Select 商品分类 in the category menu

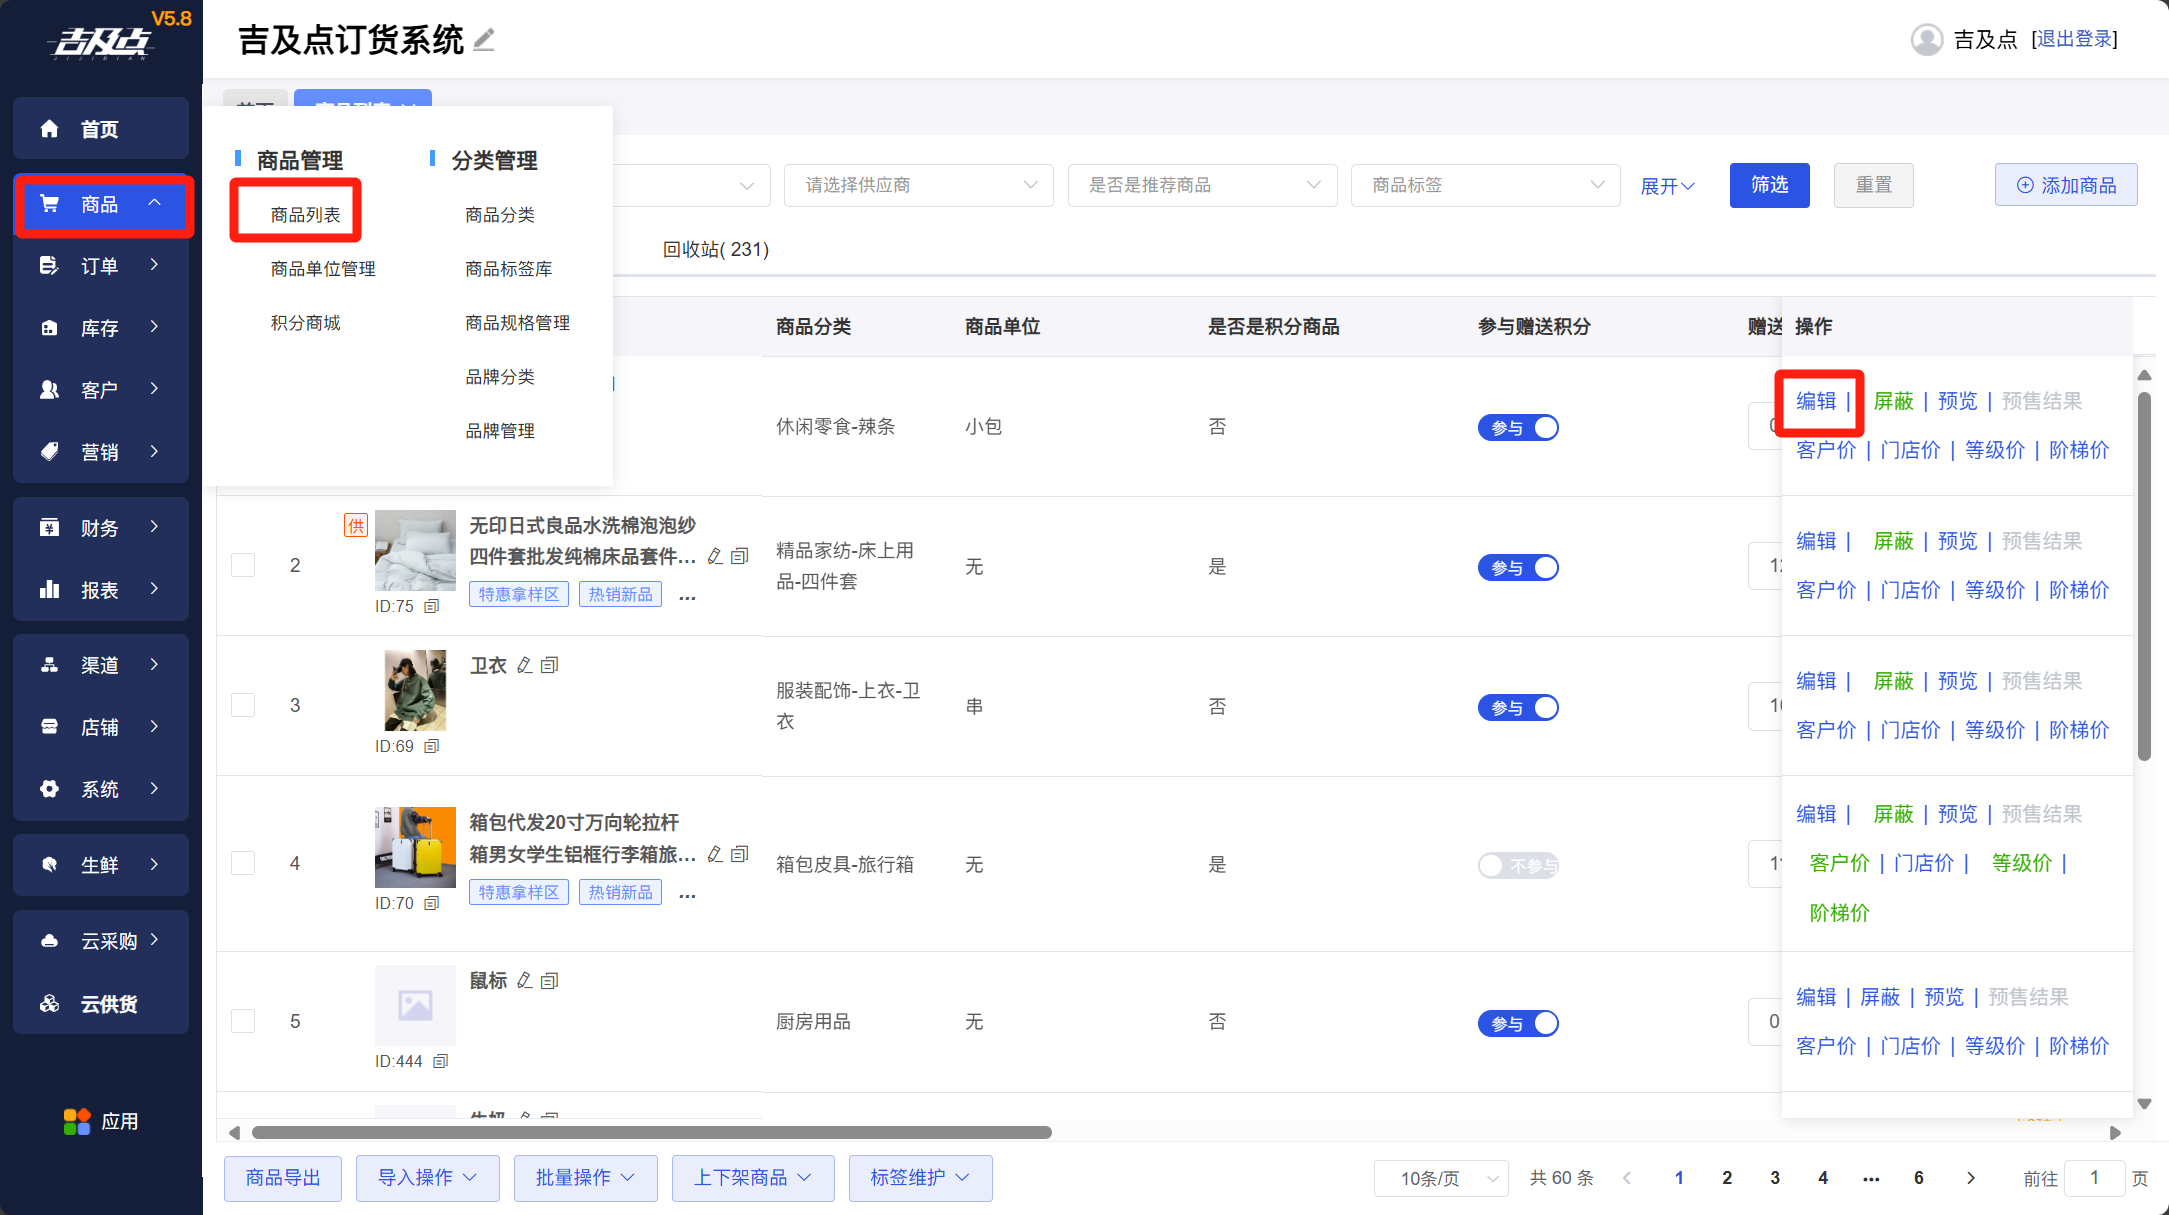pos(499,215)
